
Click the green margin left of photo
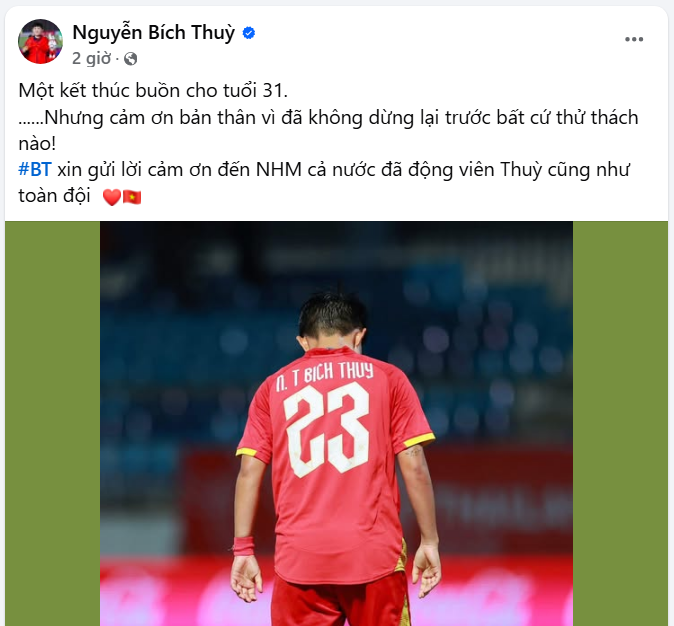click(x=52, y=423)
